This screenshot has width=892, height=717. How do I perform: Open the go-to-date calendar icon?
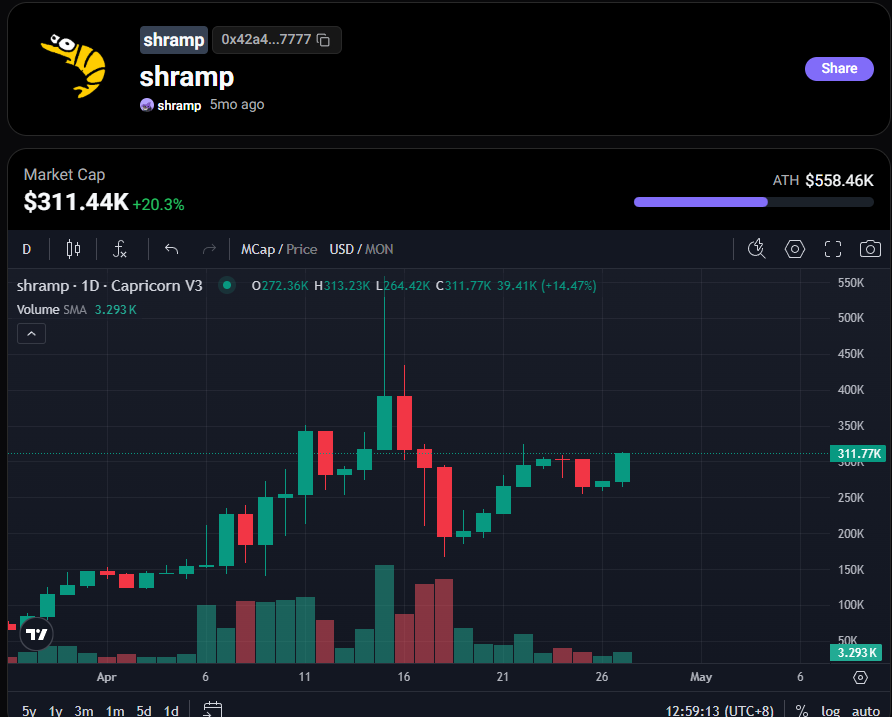(213, 710)
